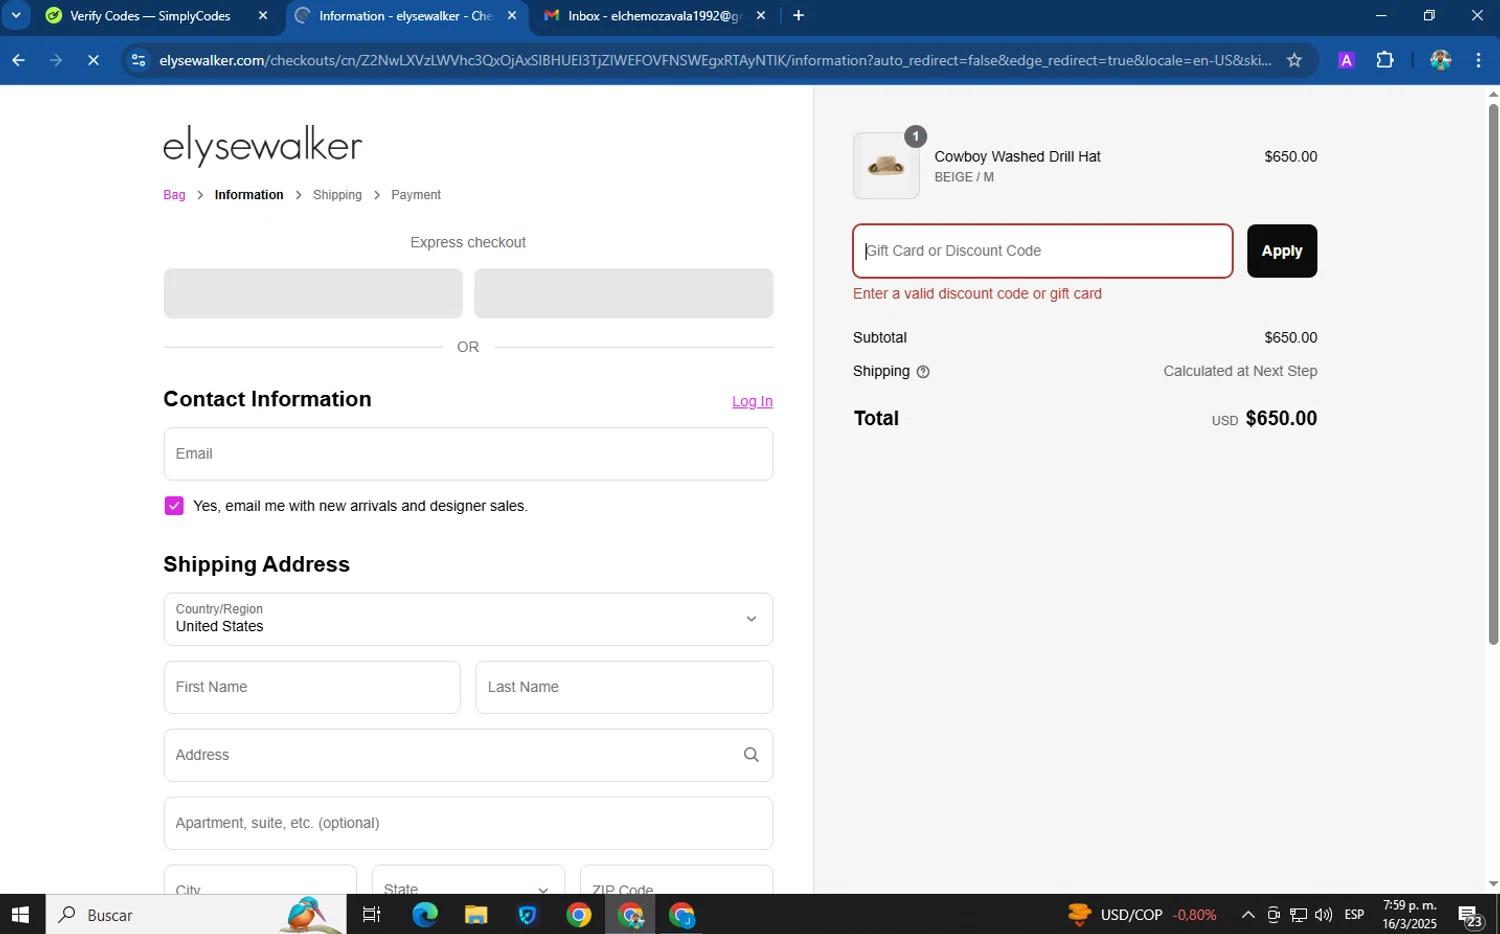Open the Extensions puzzle icon
Viewport: 1500px width, 934px height.
click(1385, 60)
